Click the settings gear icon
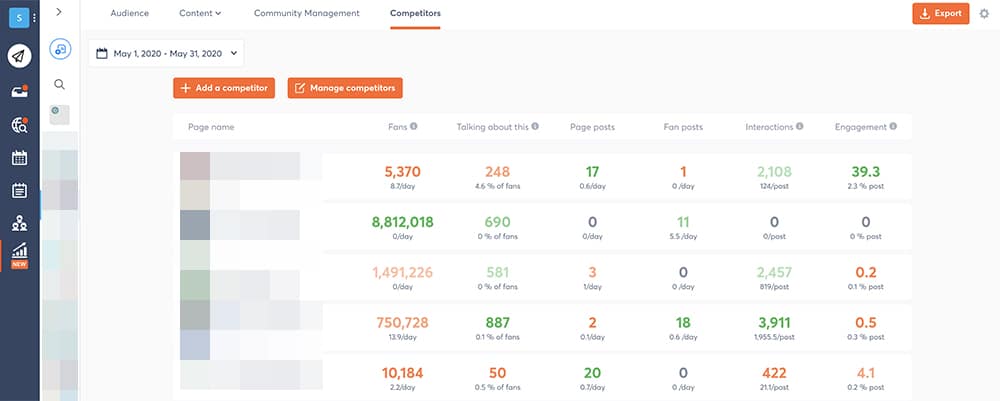The width and height of the screenshot is (1000, 401). point(983,14)
